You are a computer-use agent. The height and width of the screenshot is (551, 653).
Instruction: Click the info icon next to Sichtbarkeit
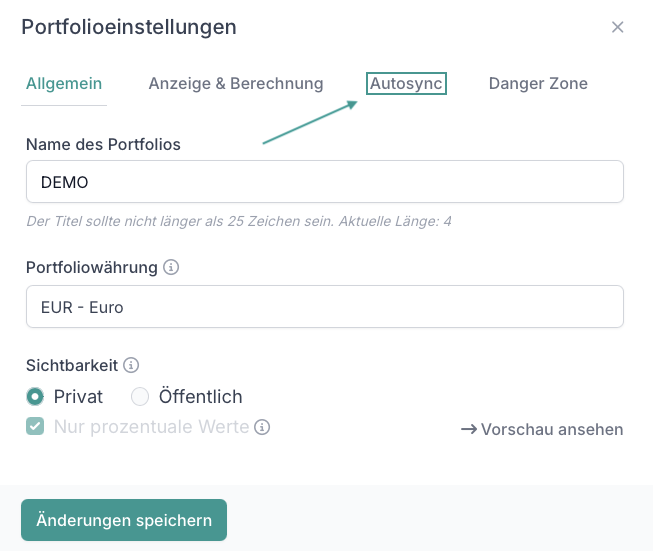pos(131,365)
